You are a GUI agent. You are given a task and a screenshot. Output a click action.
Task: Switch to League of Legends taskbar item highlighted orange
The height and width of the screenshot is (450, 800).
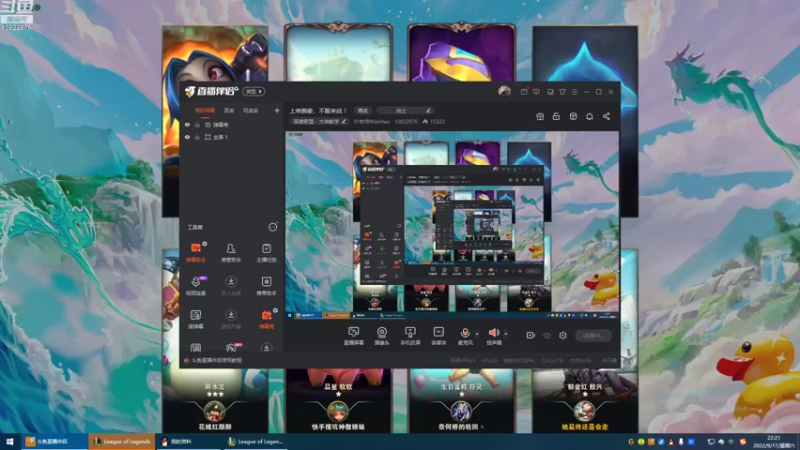121,441
